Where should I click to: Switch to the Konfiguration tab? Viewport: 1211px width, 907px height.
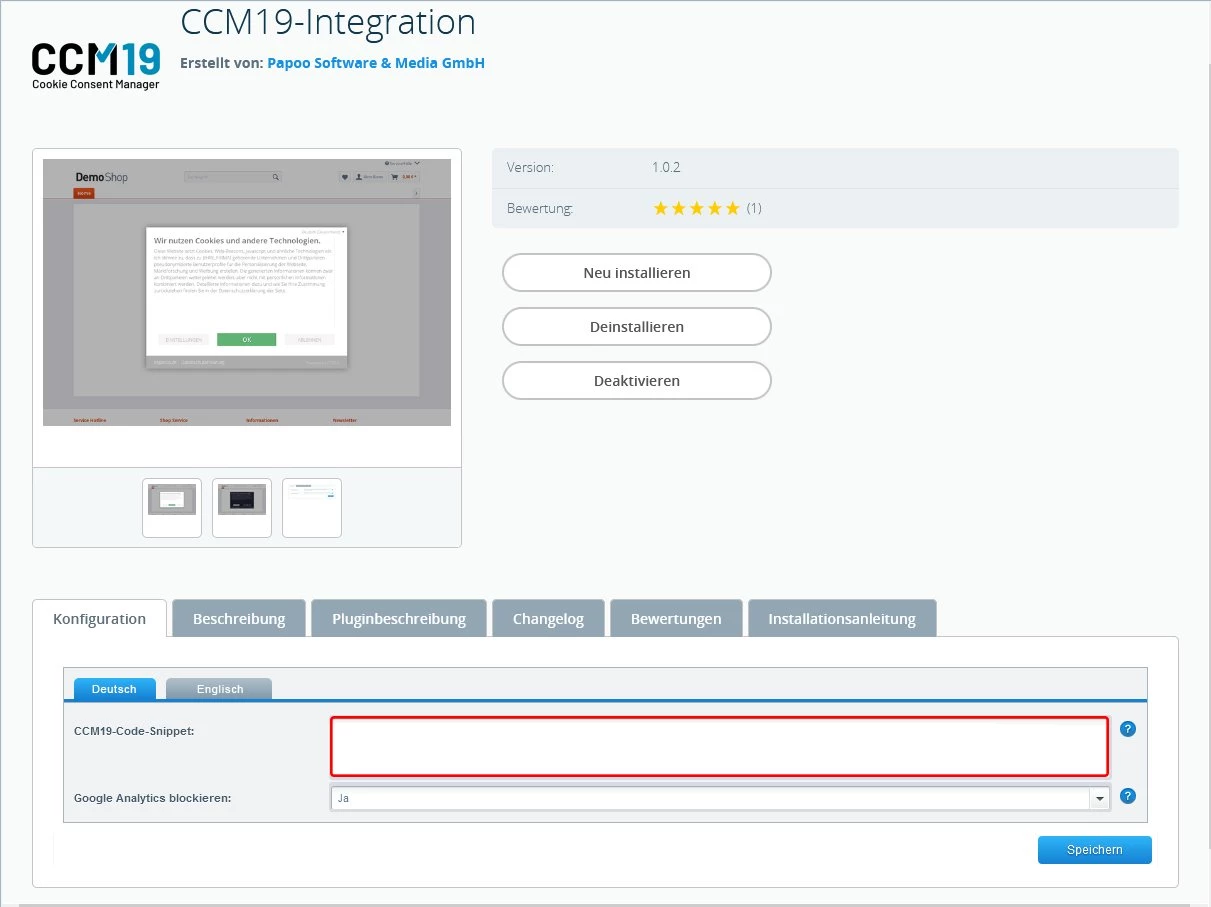coord(99,619)
